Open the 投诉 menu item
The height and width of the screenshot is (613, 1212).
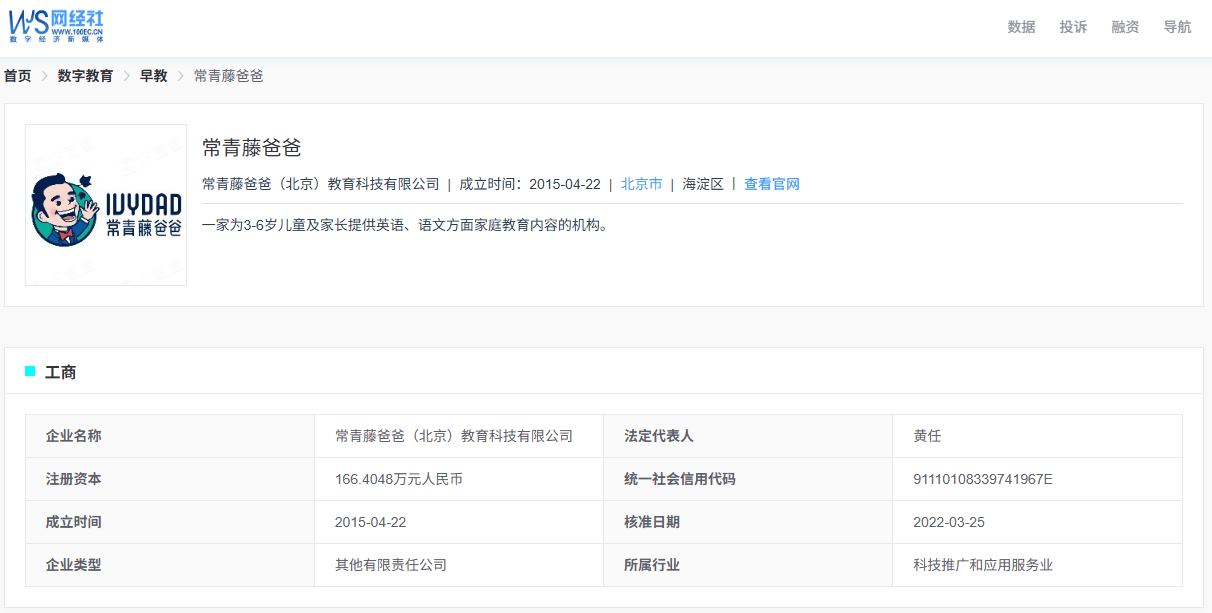click(1073, 27)
